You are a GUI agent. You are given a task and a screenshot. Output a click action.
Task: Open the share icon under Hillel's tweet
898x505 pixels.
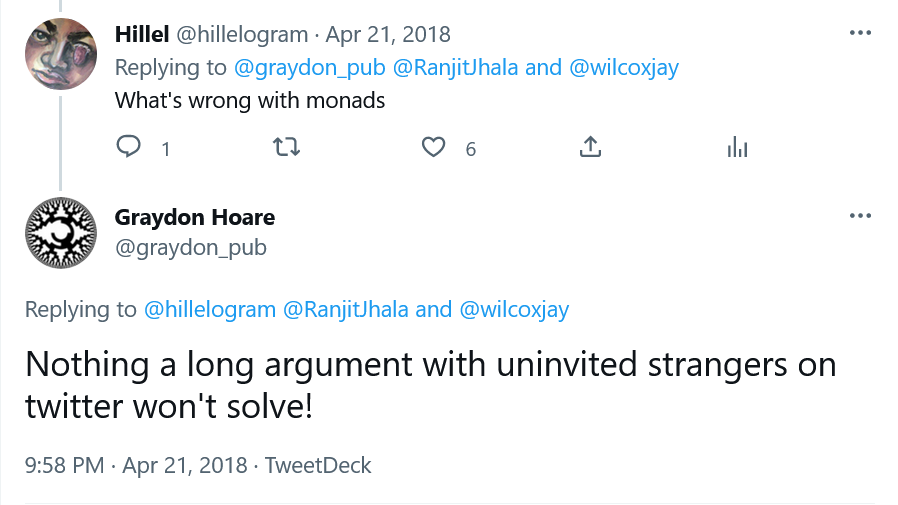point(590,147)
